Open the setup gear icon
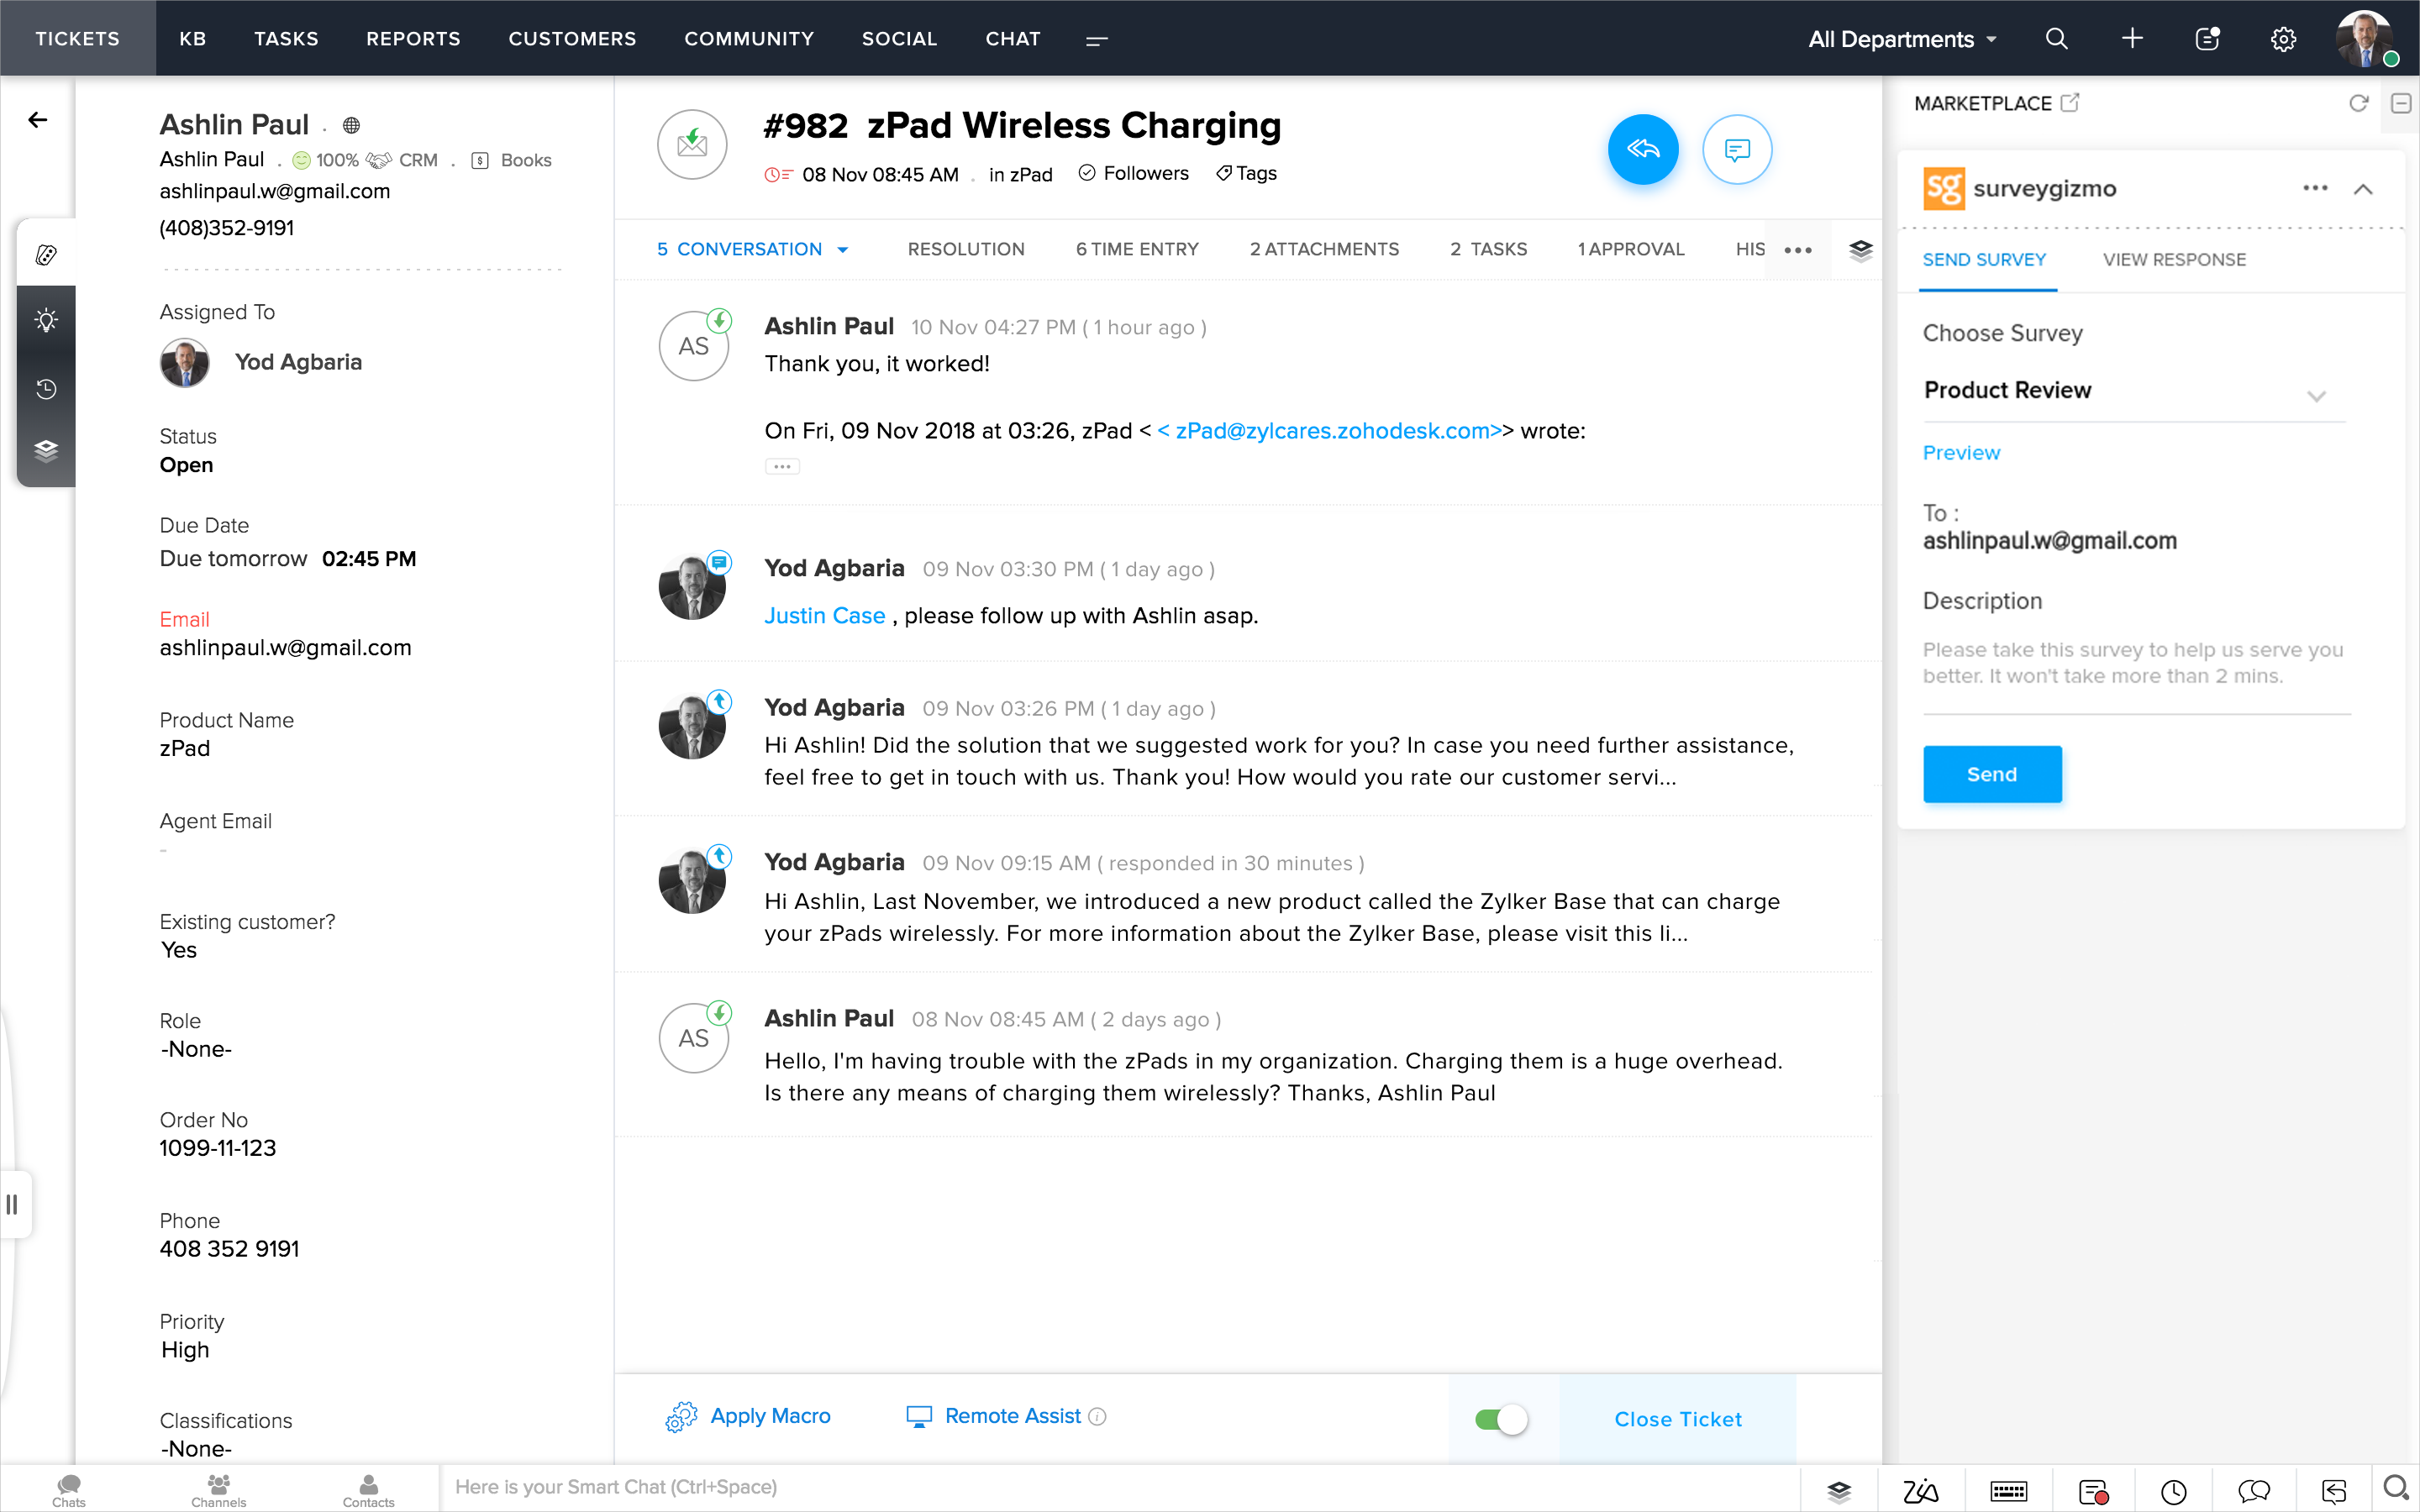Image resolution: width=2420 pixels, height=1512 pixels. [x=2282, y=39]
